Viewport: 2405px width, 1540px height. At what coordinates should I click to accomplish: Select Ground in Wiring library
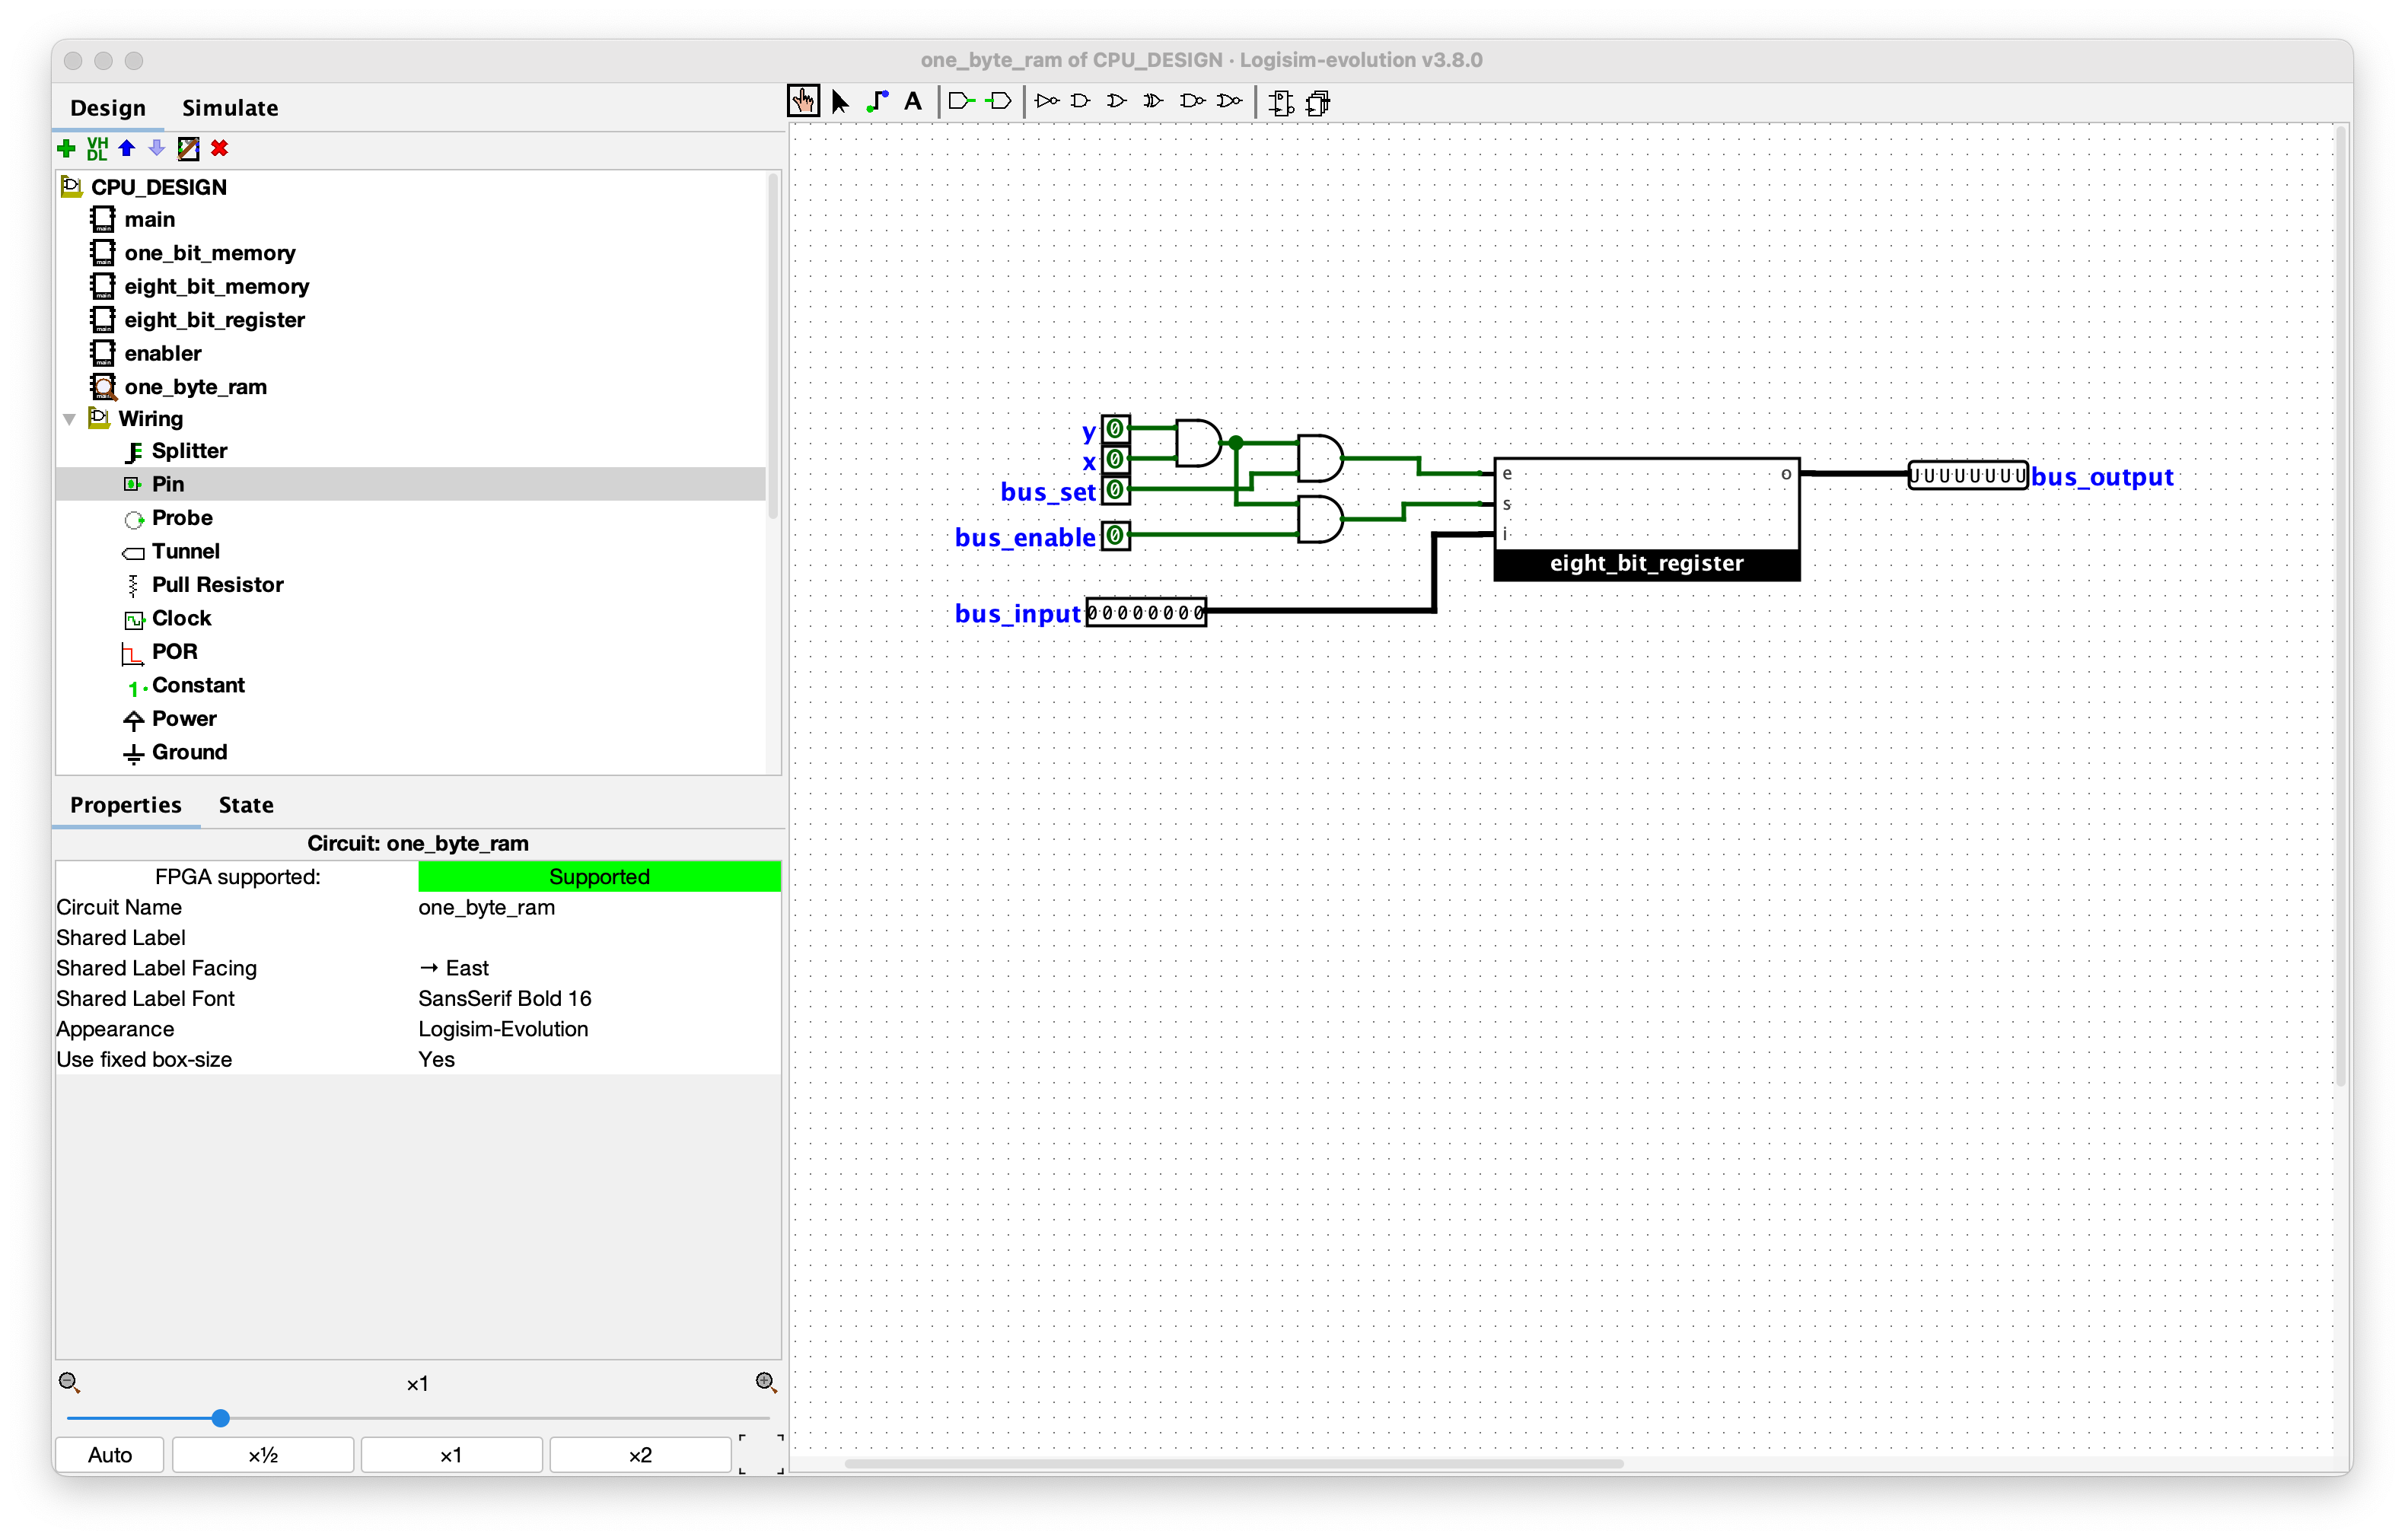[x=190, y=752]
